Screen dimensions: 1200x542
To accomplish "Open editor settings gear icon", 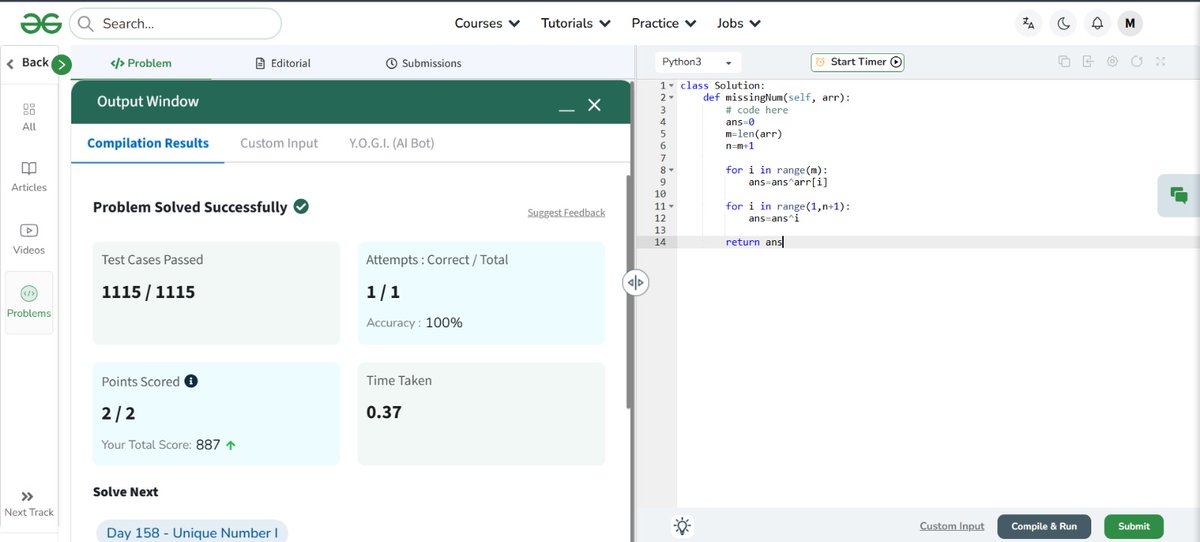I will pos(1112,62).
